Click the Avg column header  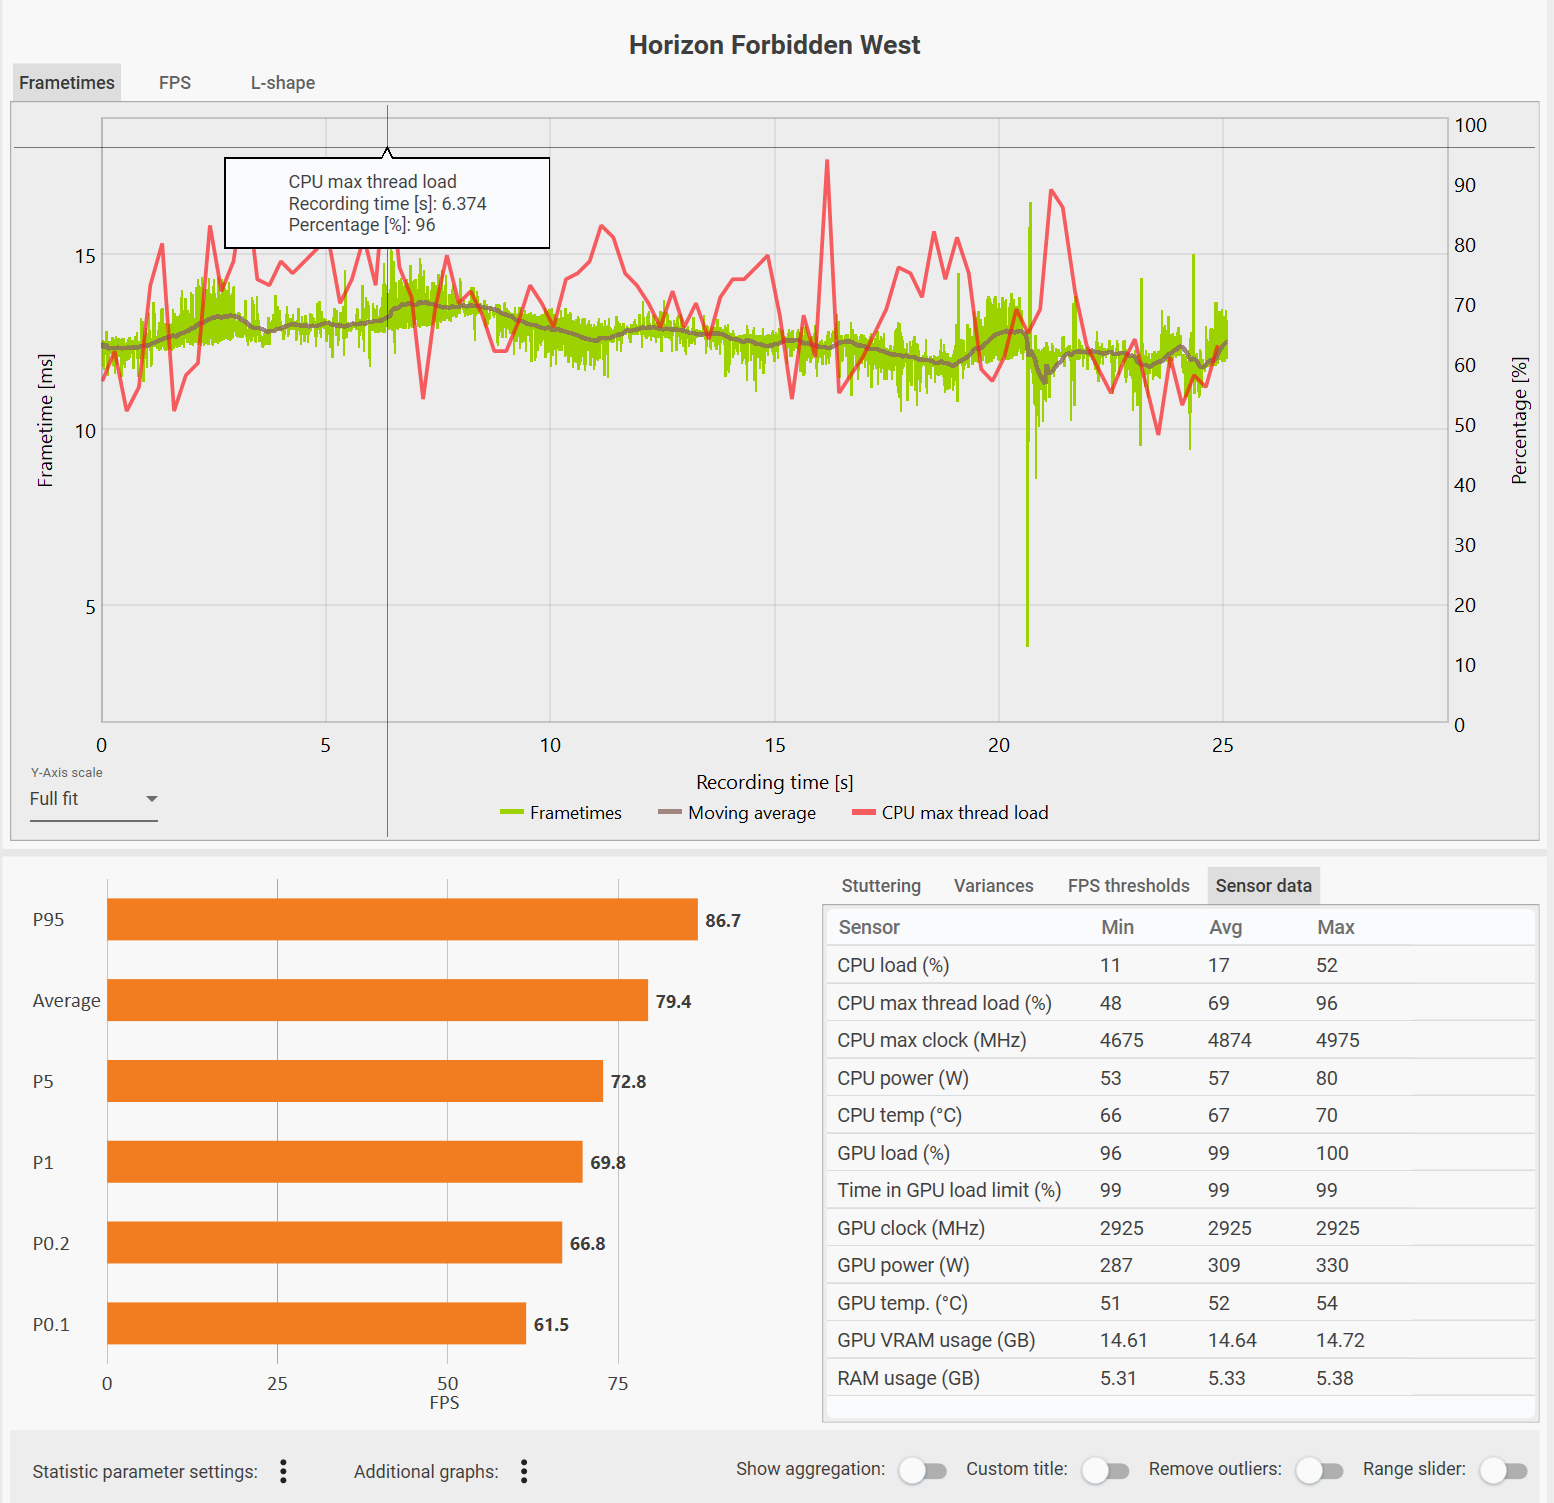coord(1225,927)
